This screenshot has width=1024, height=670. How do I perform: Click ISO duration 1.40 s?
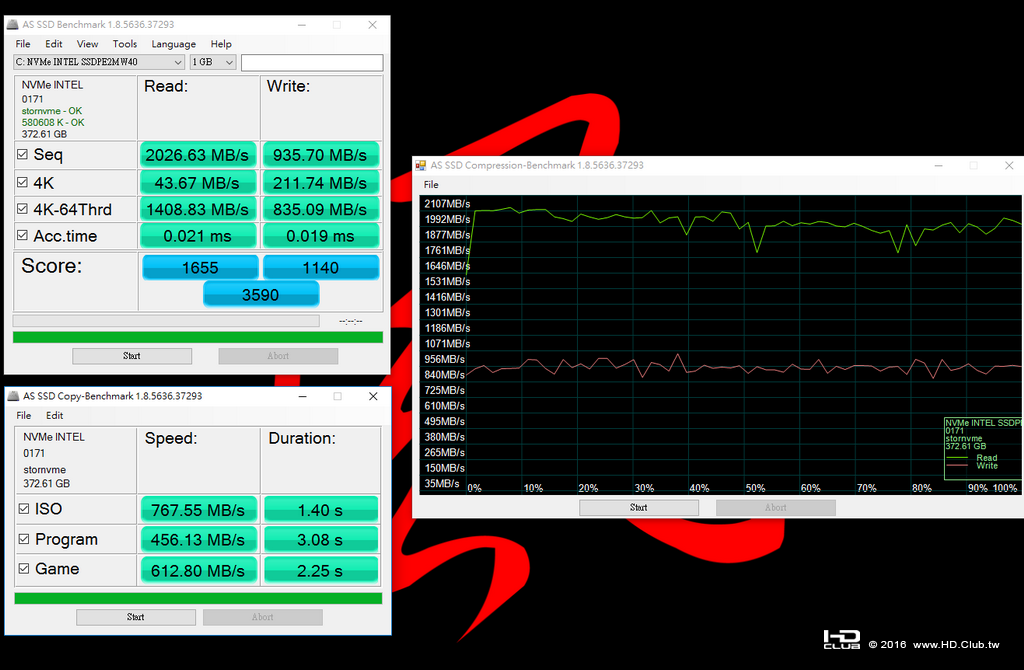(320, 510)
